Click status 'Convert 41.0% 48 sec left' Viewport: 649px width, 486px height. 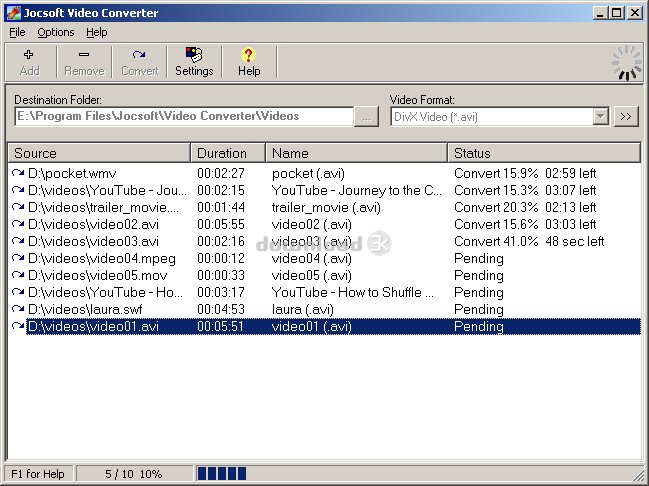pyautogui.click(x=529, y=241)
